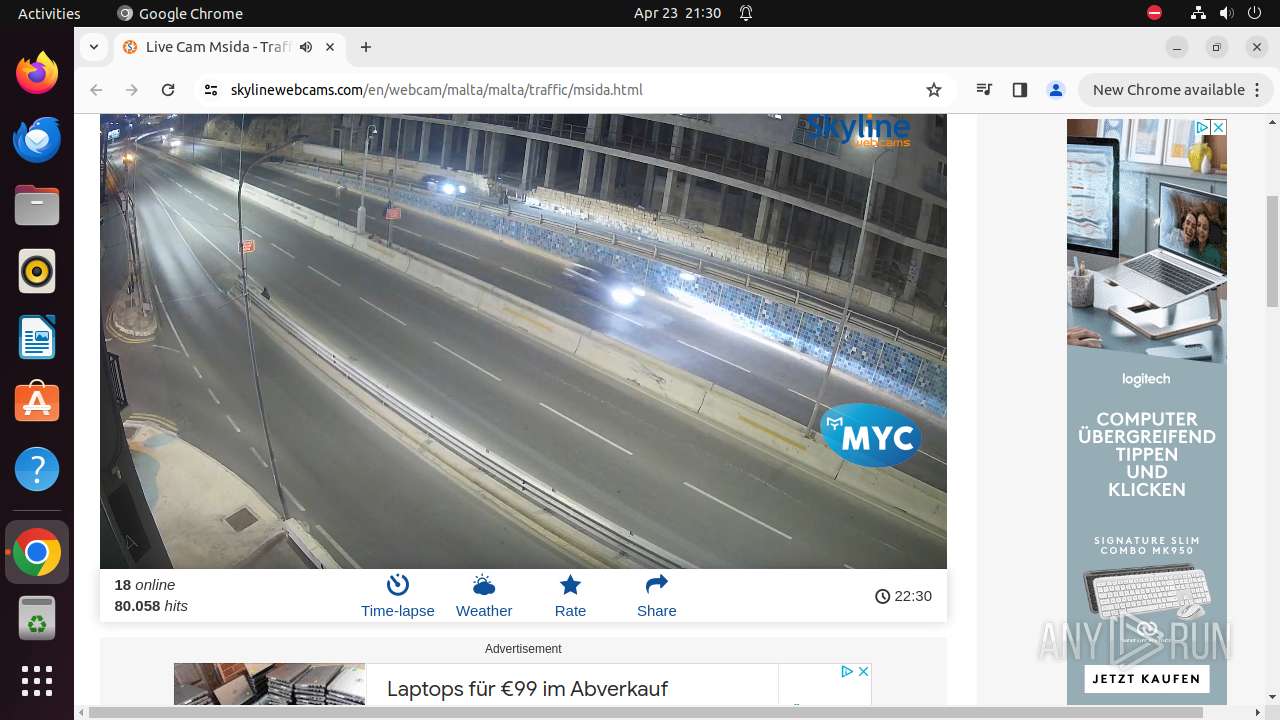Share the webcam
The image size is (1280, 720).
pos(657,596)
